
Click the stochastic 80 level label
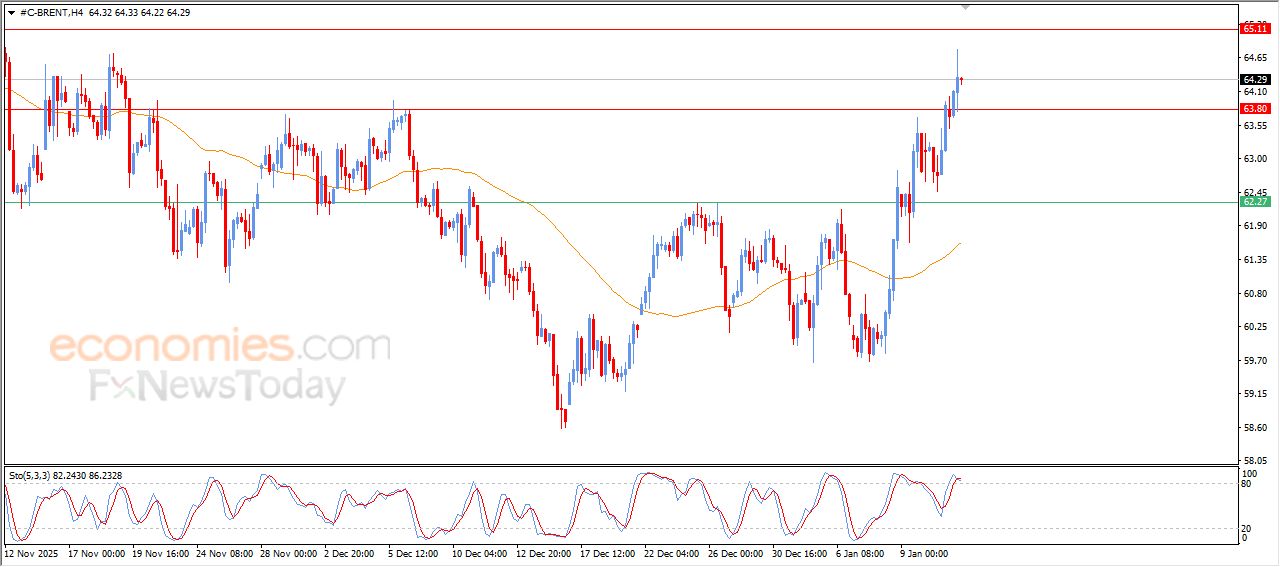click(x=1246, y=484)
